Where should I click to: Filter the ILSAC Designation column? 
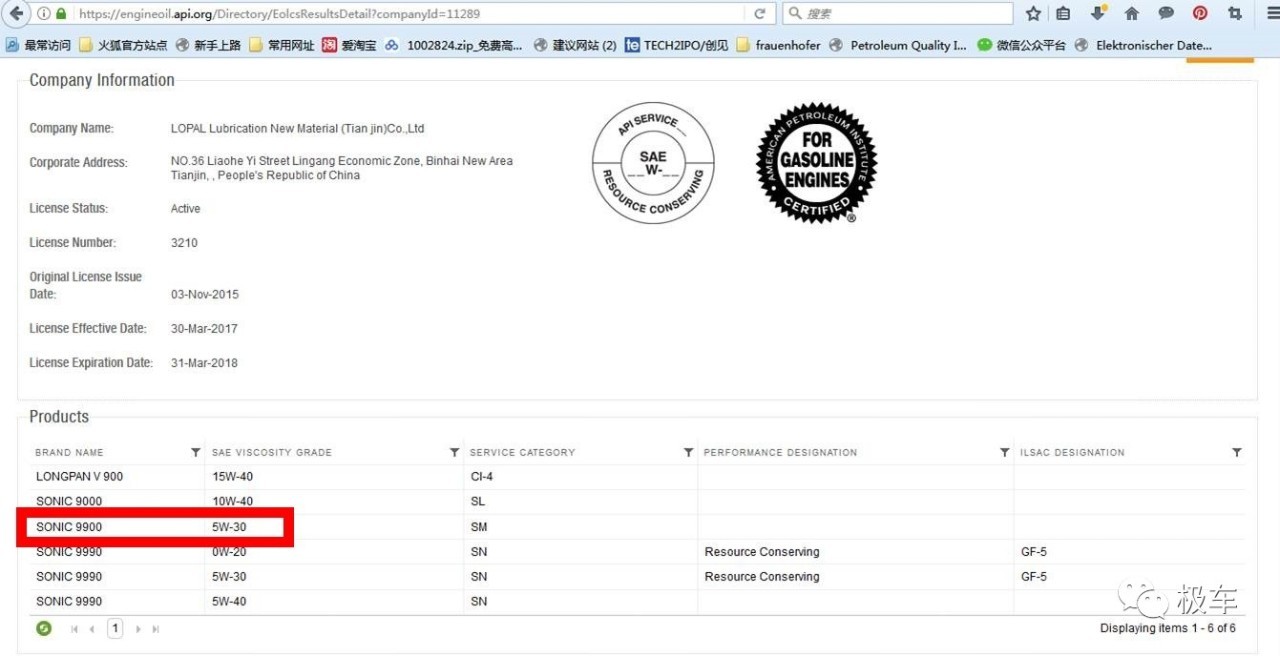click(1236, 453)
